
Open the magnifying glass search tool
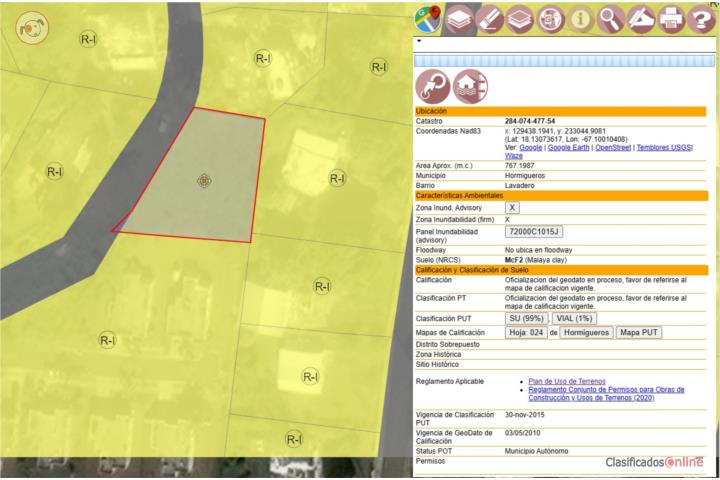[x=611, y=19]
